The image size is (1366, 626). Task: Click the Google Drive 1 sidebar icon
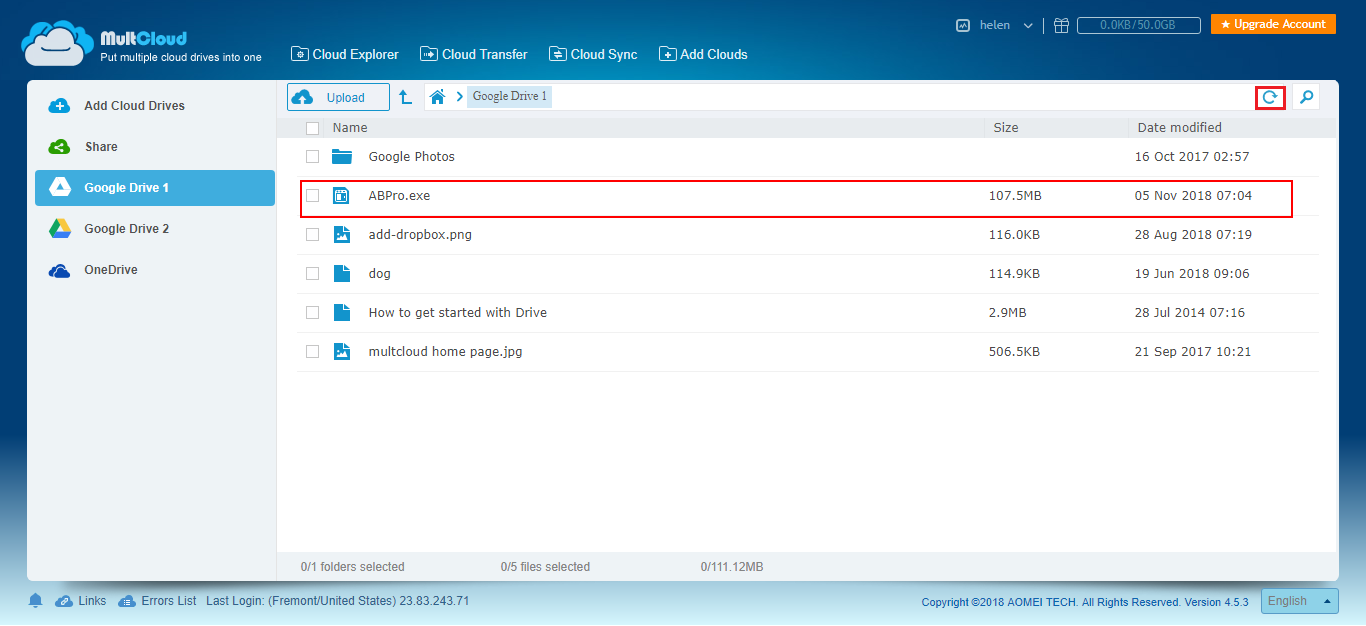coord(60,188)
